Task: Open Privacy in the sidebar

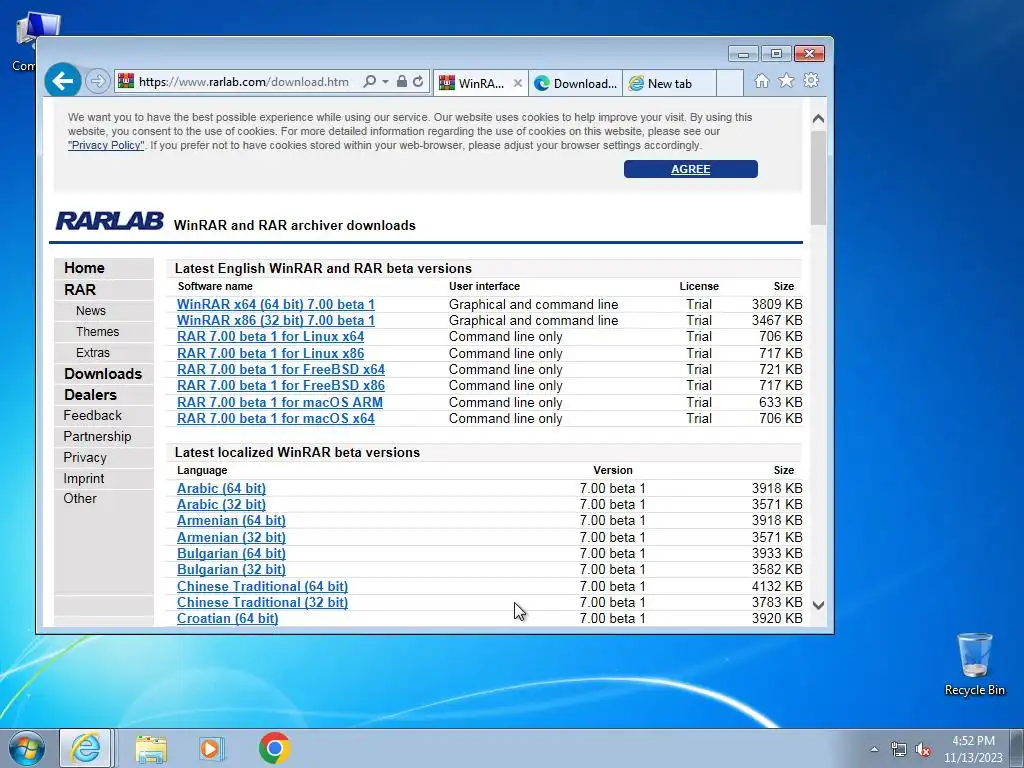Action: tap(85, 457)
